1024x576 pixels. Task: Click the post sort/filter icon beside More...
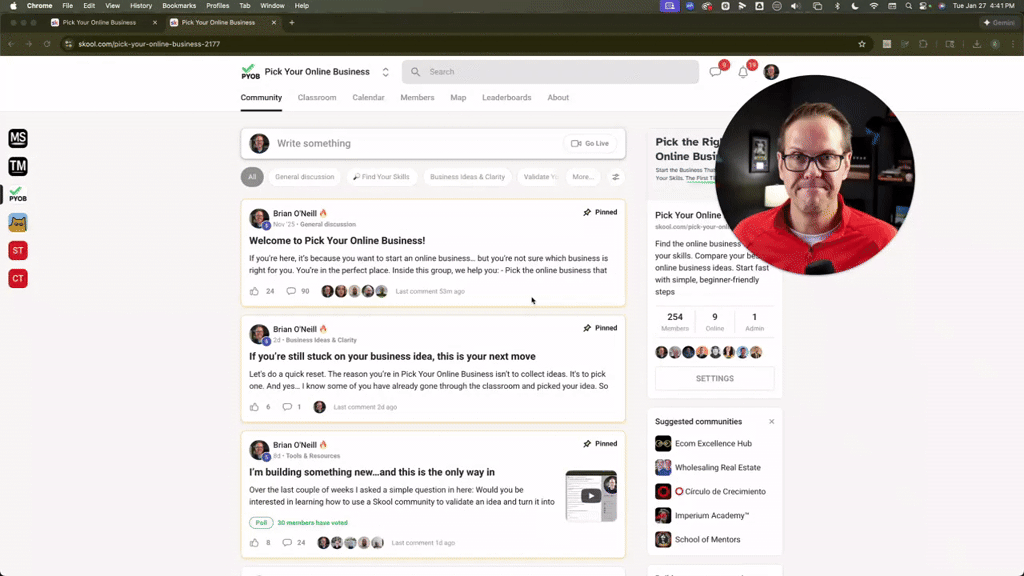[616, 177]
